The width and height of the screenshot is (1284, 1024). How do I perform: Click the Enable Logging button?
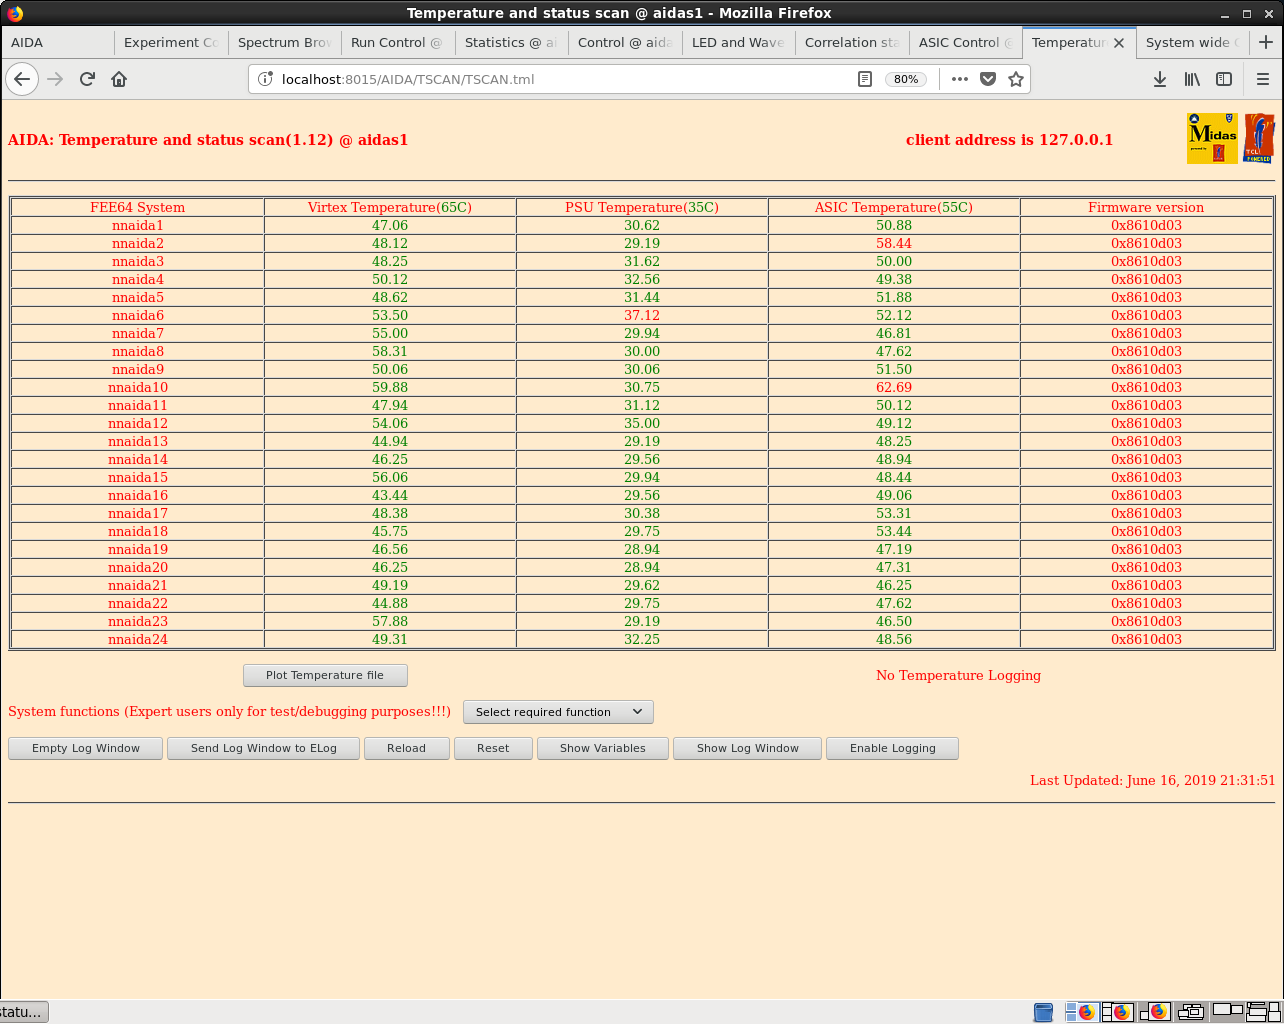click(x=893, y=748)
